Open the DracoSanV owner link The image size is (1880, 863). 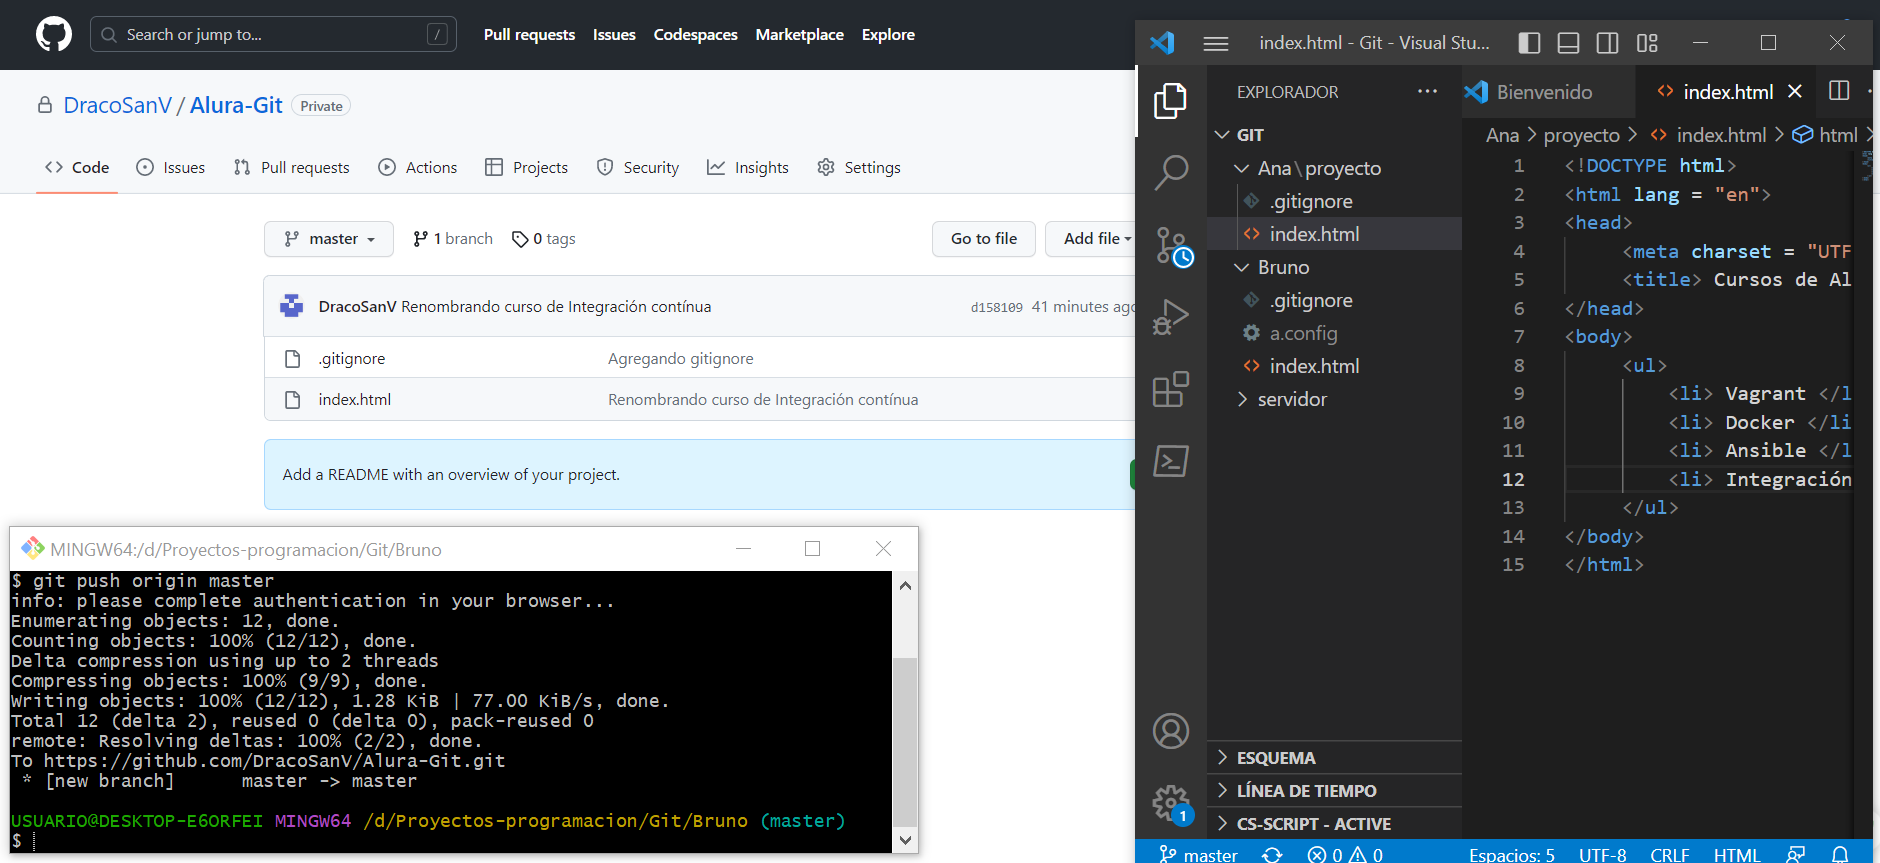(118, 106)
